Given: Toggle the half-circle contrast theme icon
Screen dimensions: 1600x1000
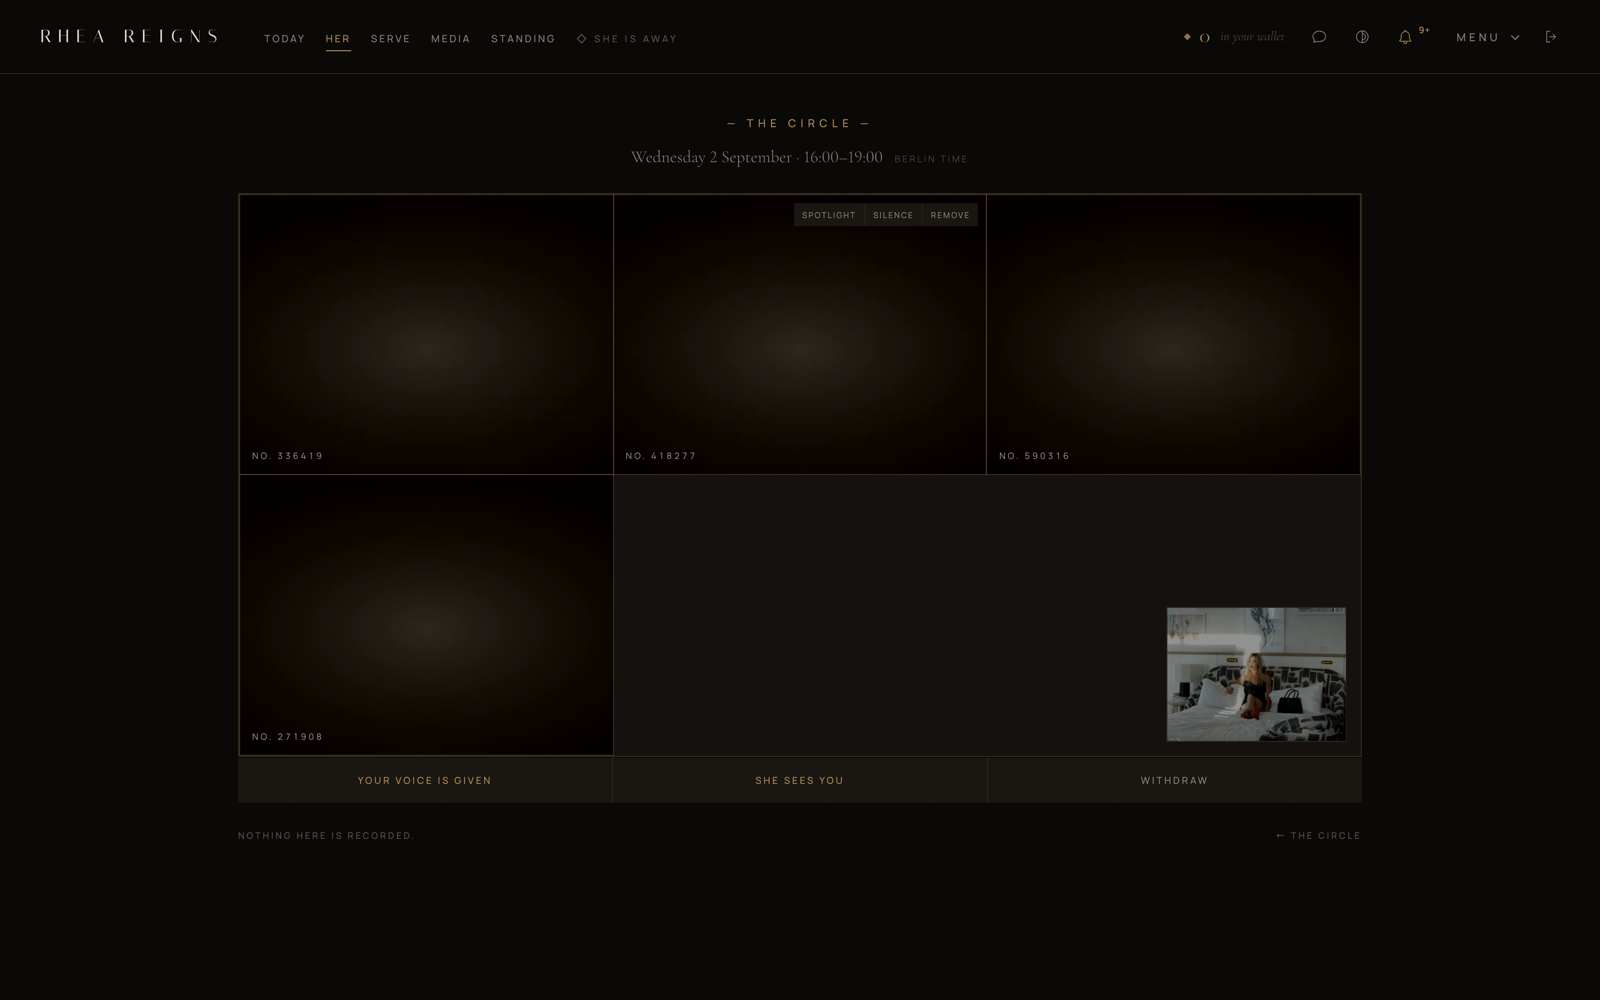Looking at the screenshot, I should click(1362, 37).
